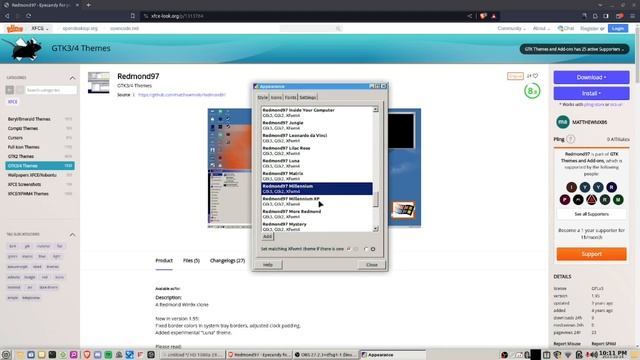Open the XFCE dropdown in site header

tap(40, 28)
